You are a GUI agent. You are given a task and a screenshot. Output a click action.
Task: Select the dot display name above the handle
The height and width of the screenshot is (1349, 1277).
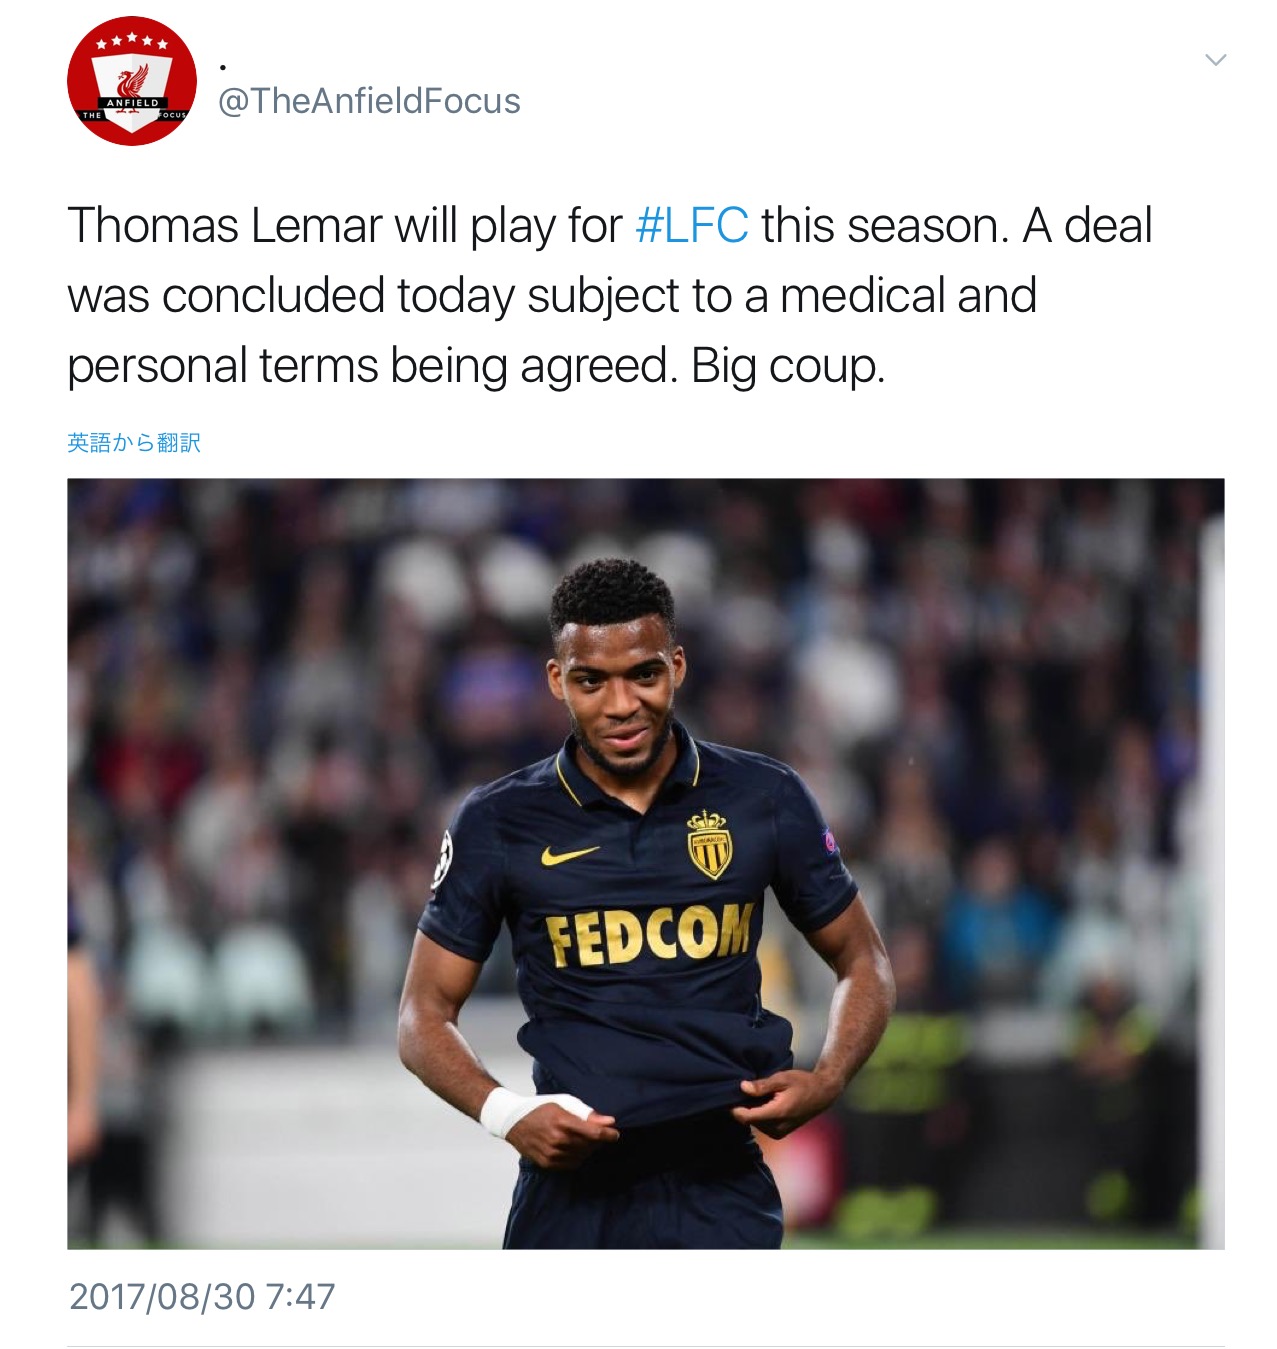click(222, 67)
